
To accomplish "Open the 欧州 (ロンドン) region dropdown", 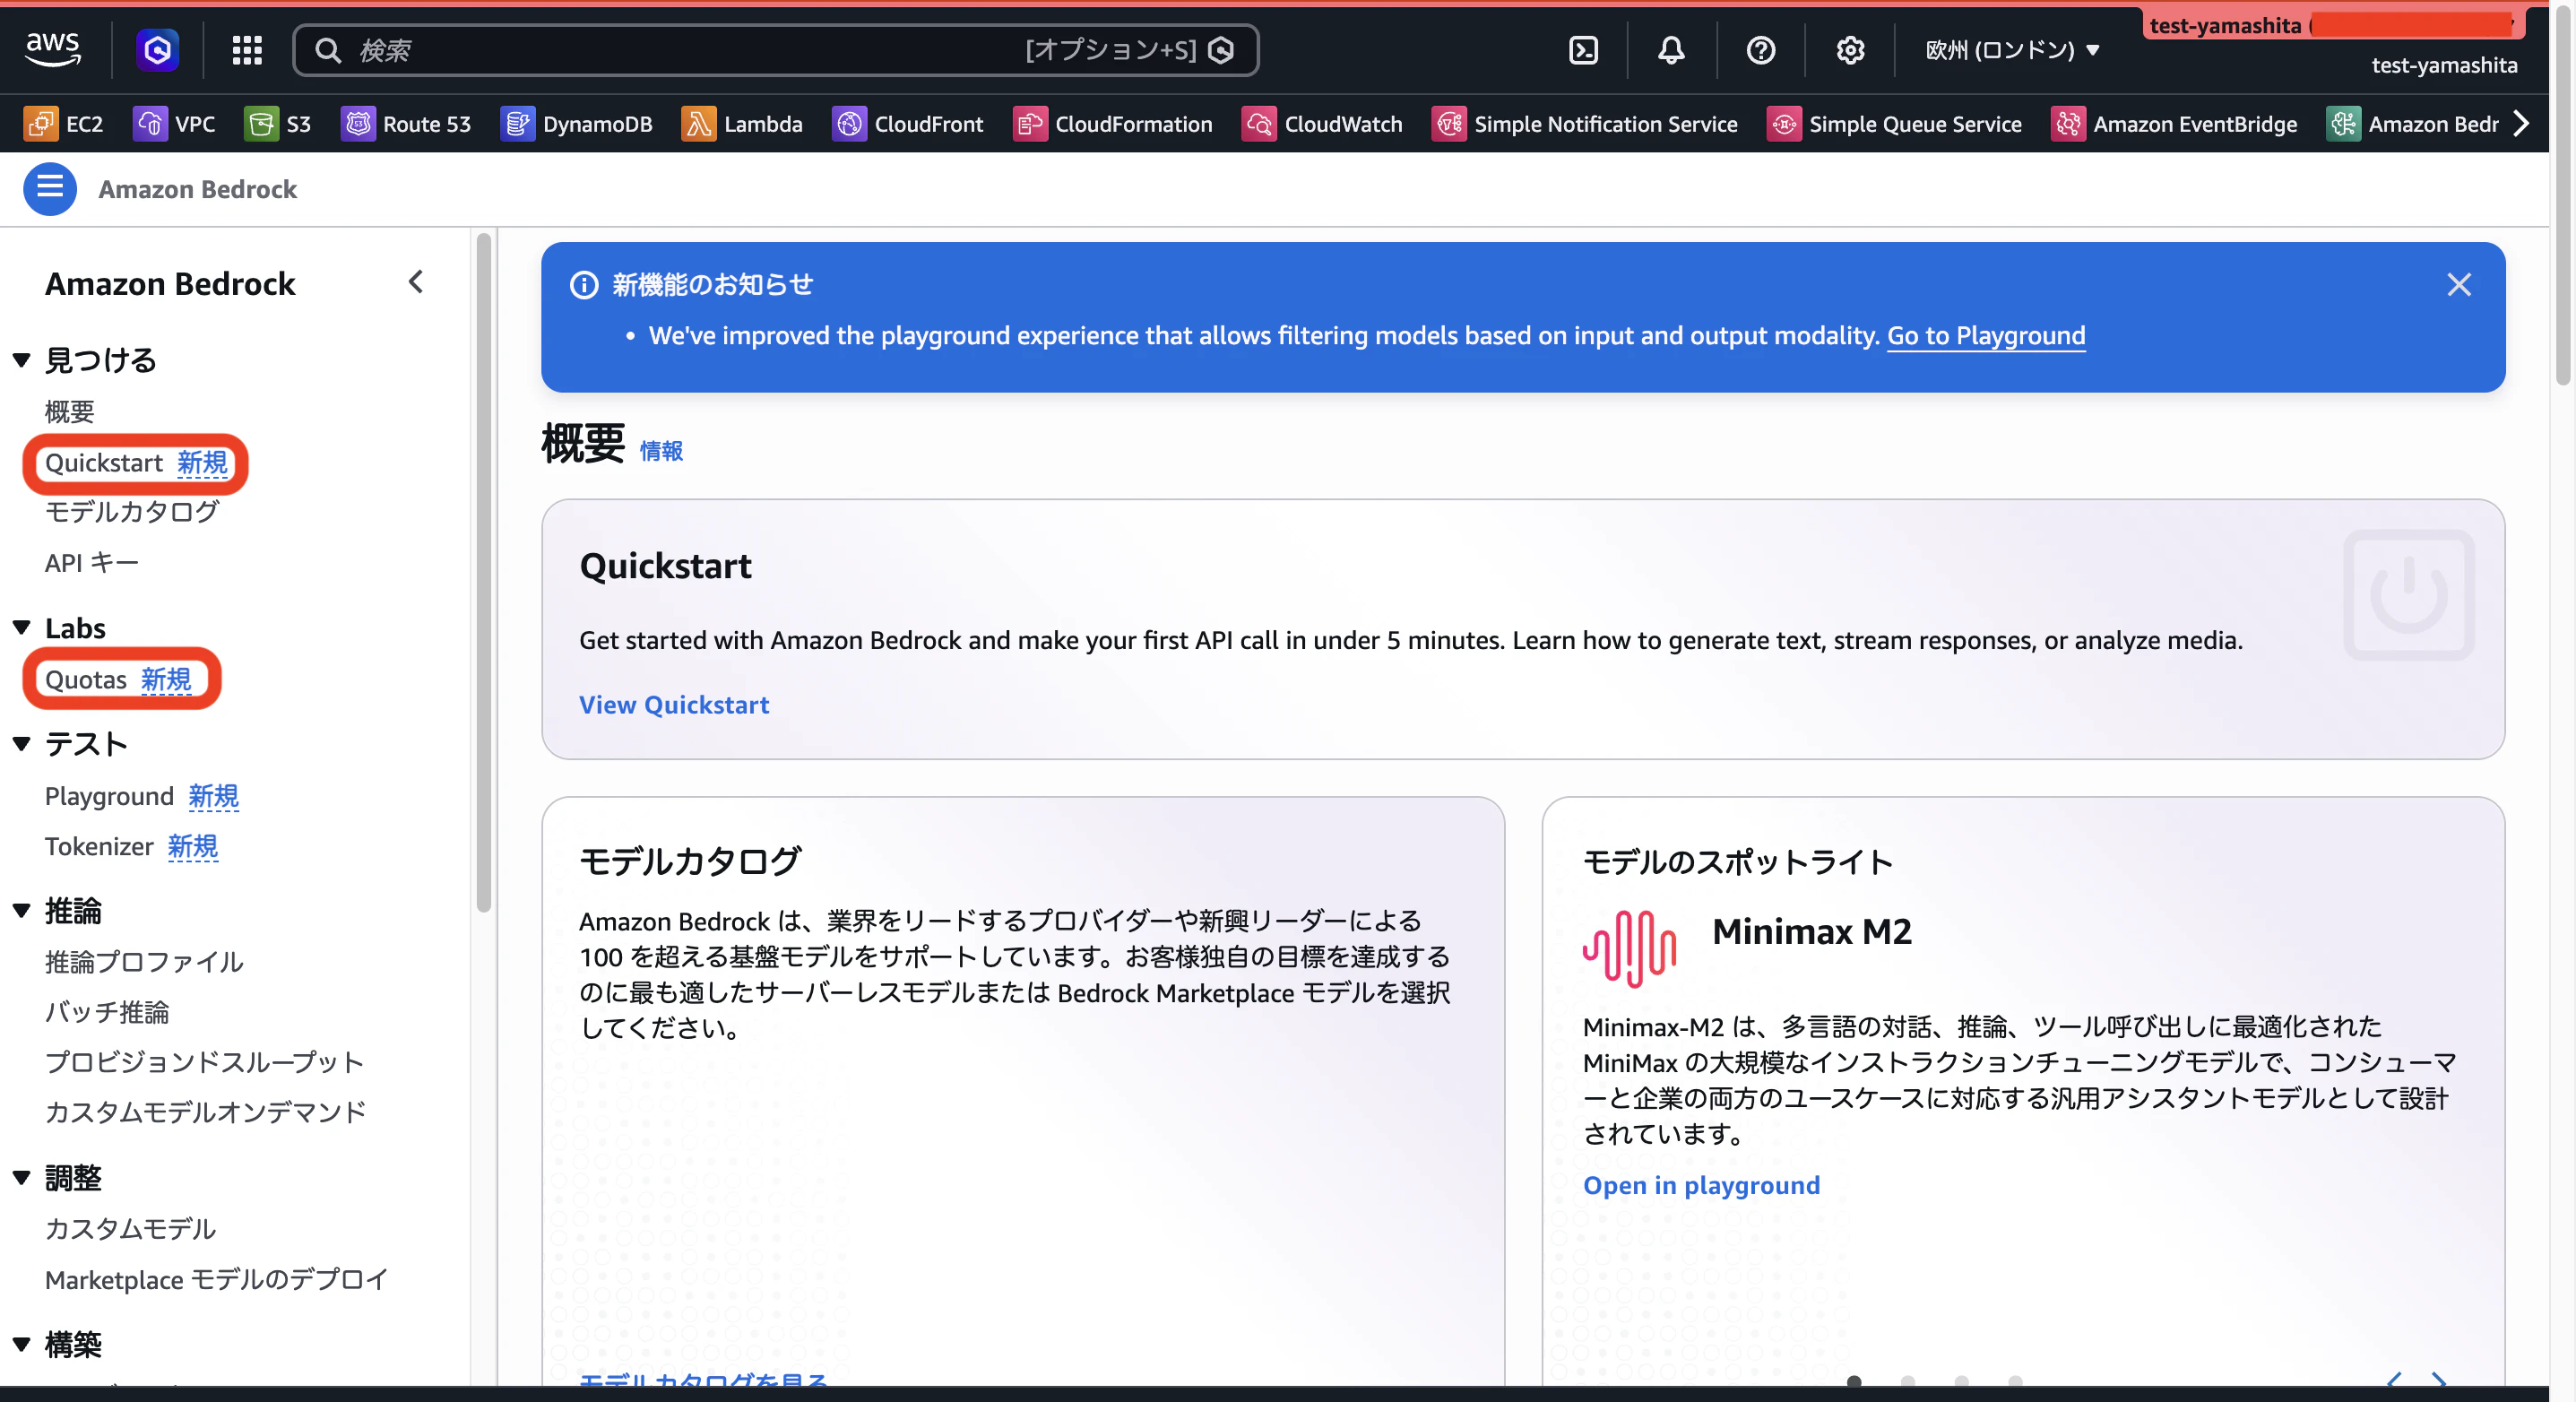I will click(2011, 50).
